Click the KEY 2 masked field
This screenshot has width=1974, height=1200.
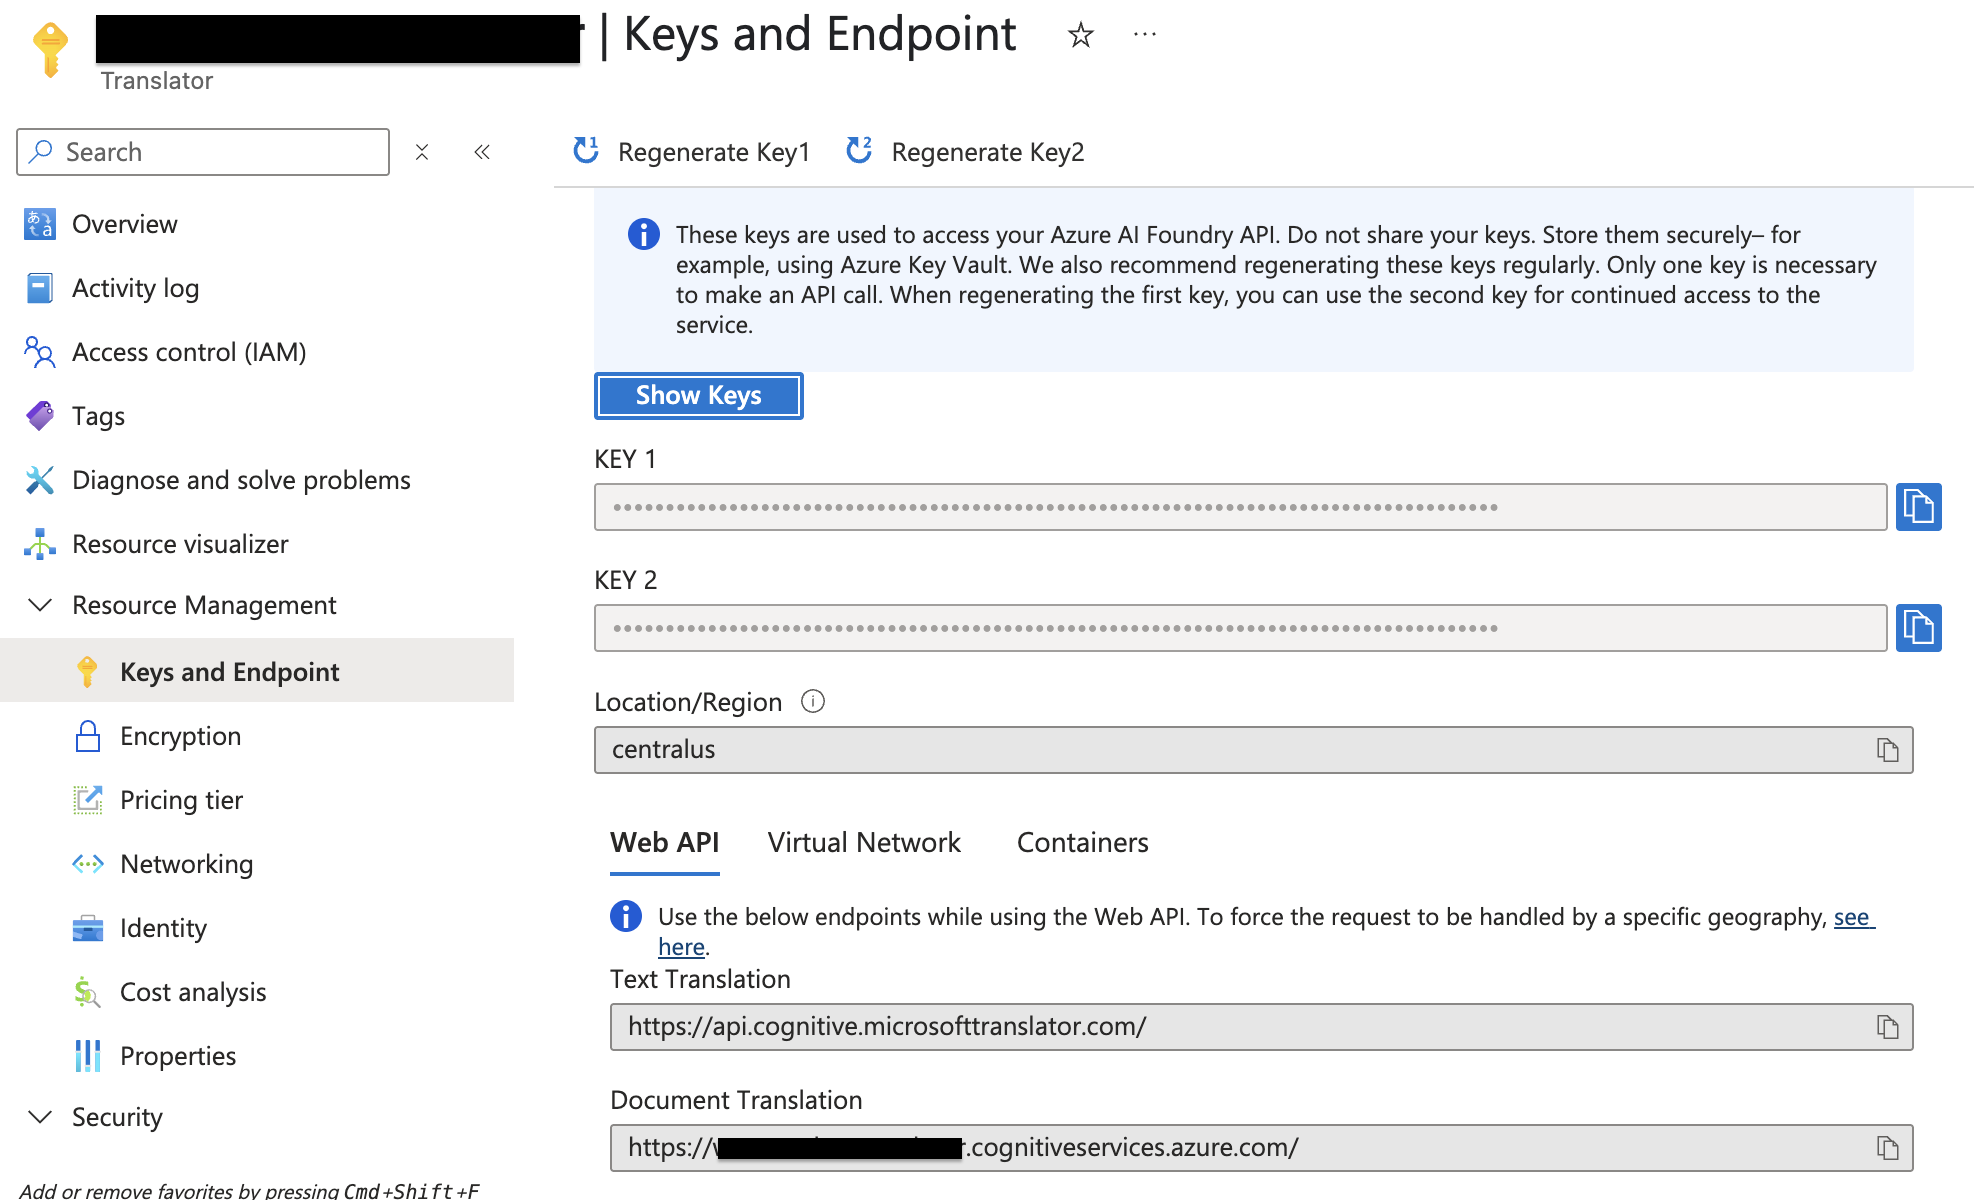[1240, 628]
